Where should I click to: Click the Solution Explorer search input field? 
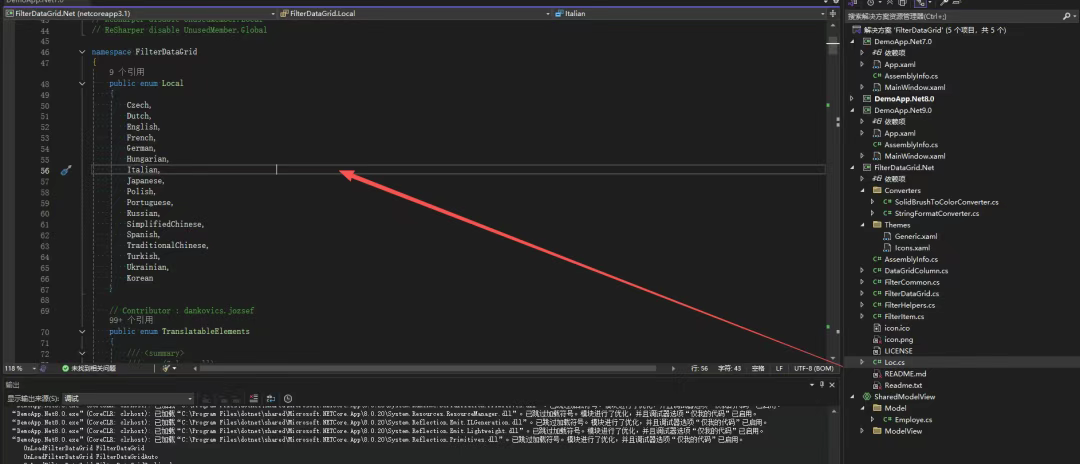[x=956, y=16]
